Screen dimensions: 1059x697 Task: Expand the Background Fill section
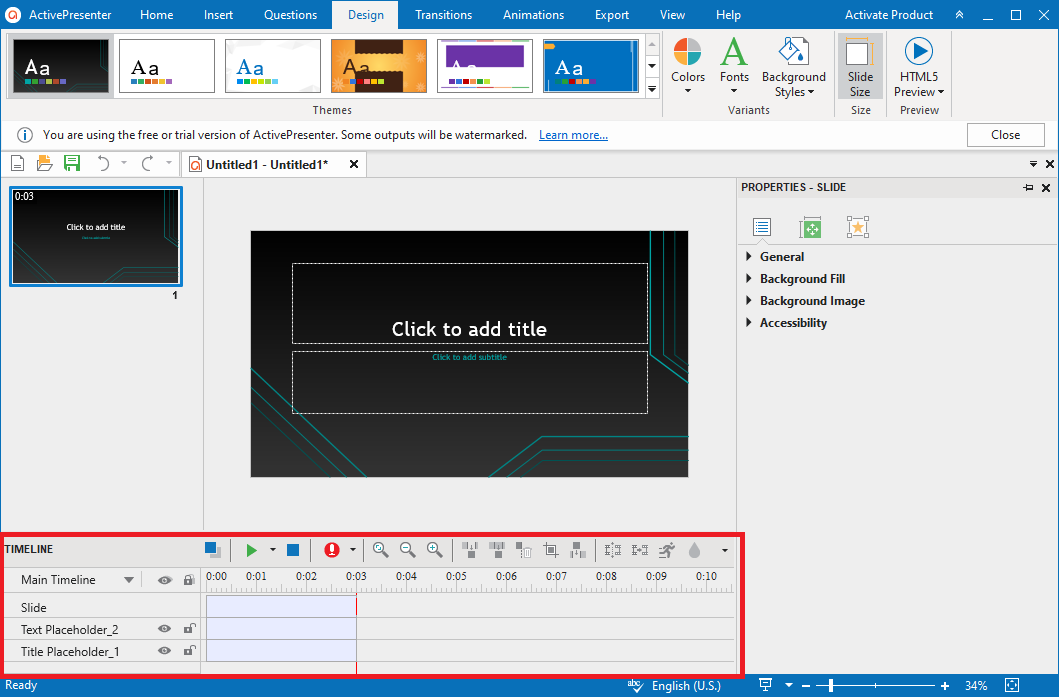(x=802, y=279)
